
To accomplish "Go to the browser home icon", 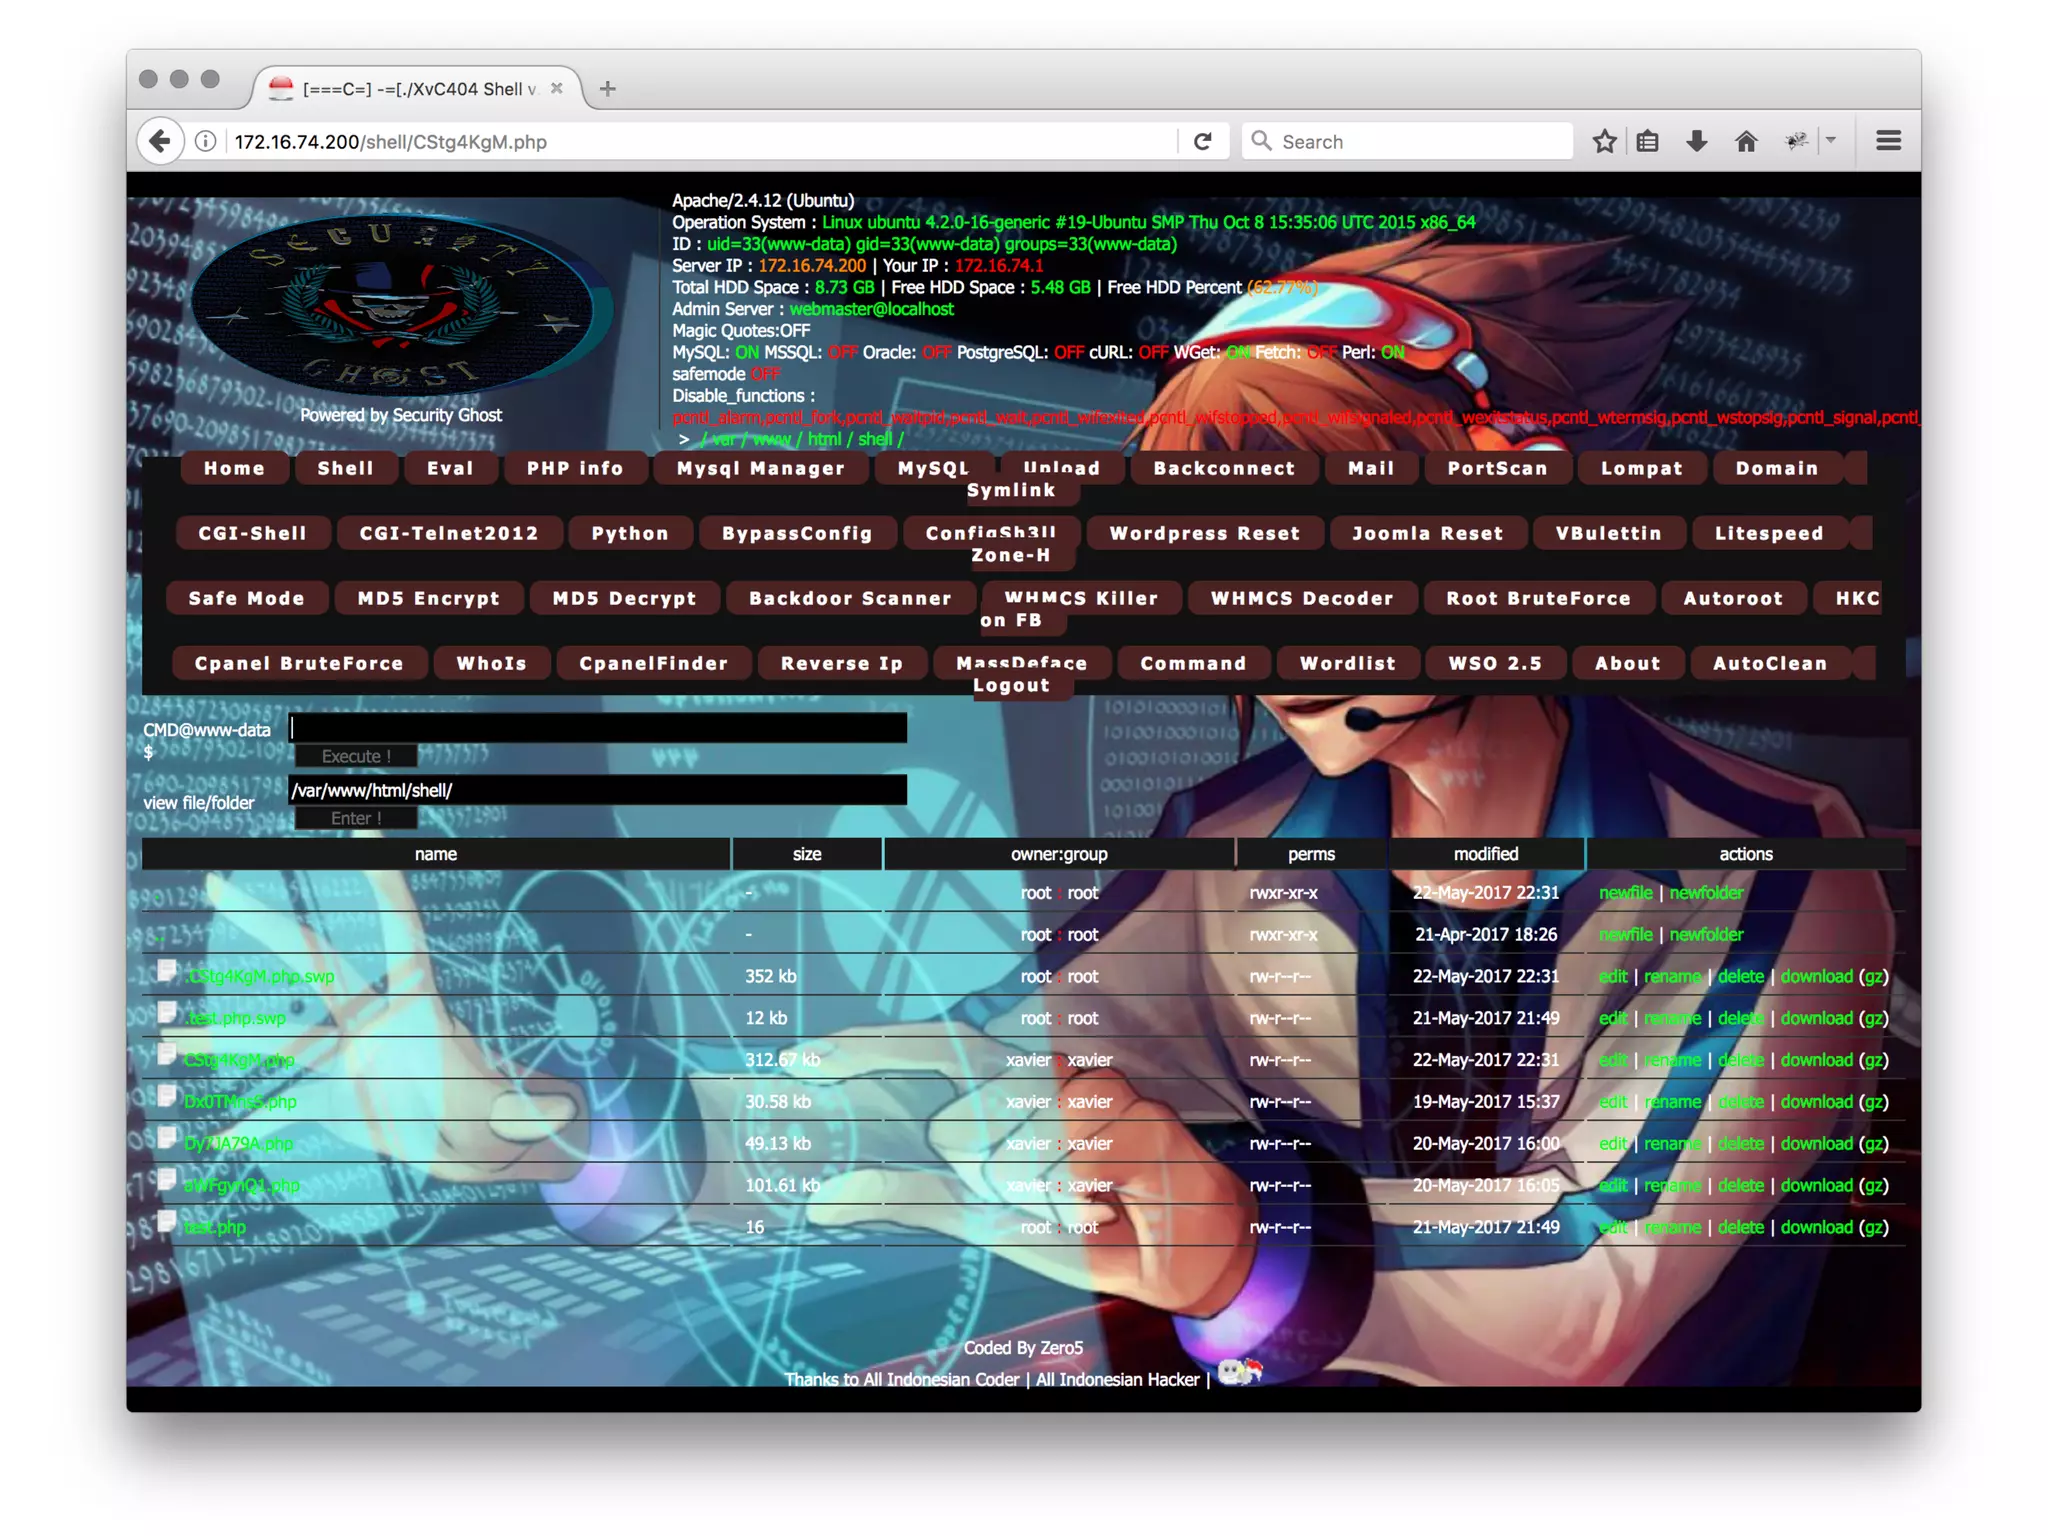I will 1746,141.
